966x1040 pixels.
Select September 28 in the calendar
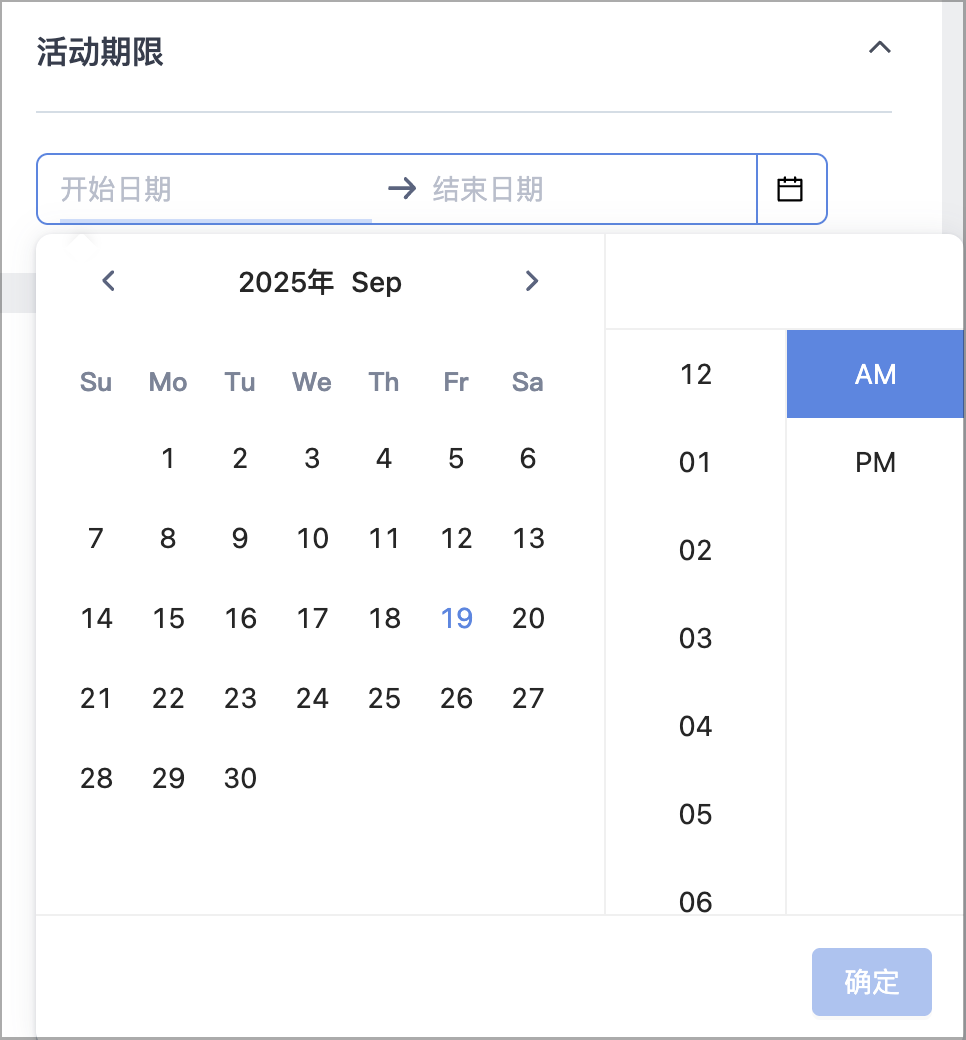coord(96,778)
